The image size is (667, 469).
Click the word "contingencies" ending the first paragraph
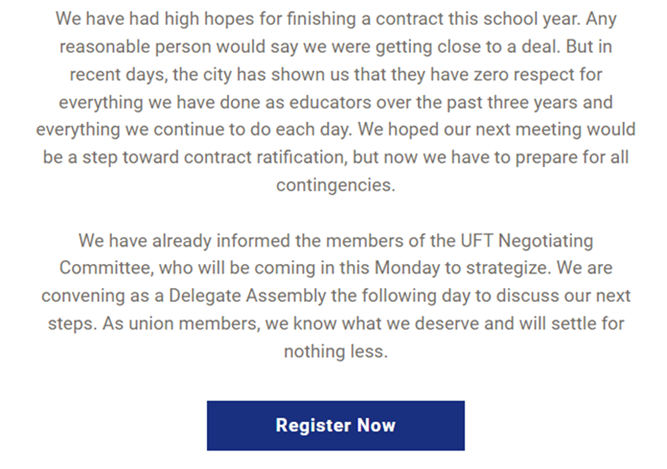click(x=335, y=185)
